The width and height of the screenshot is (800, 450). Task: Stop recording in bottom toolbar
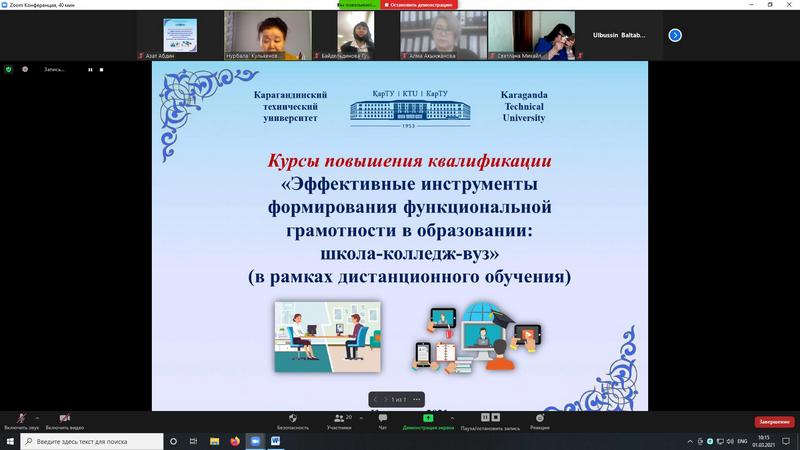click(x=495, y=417)
